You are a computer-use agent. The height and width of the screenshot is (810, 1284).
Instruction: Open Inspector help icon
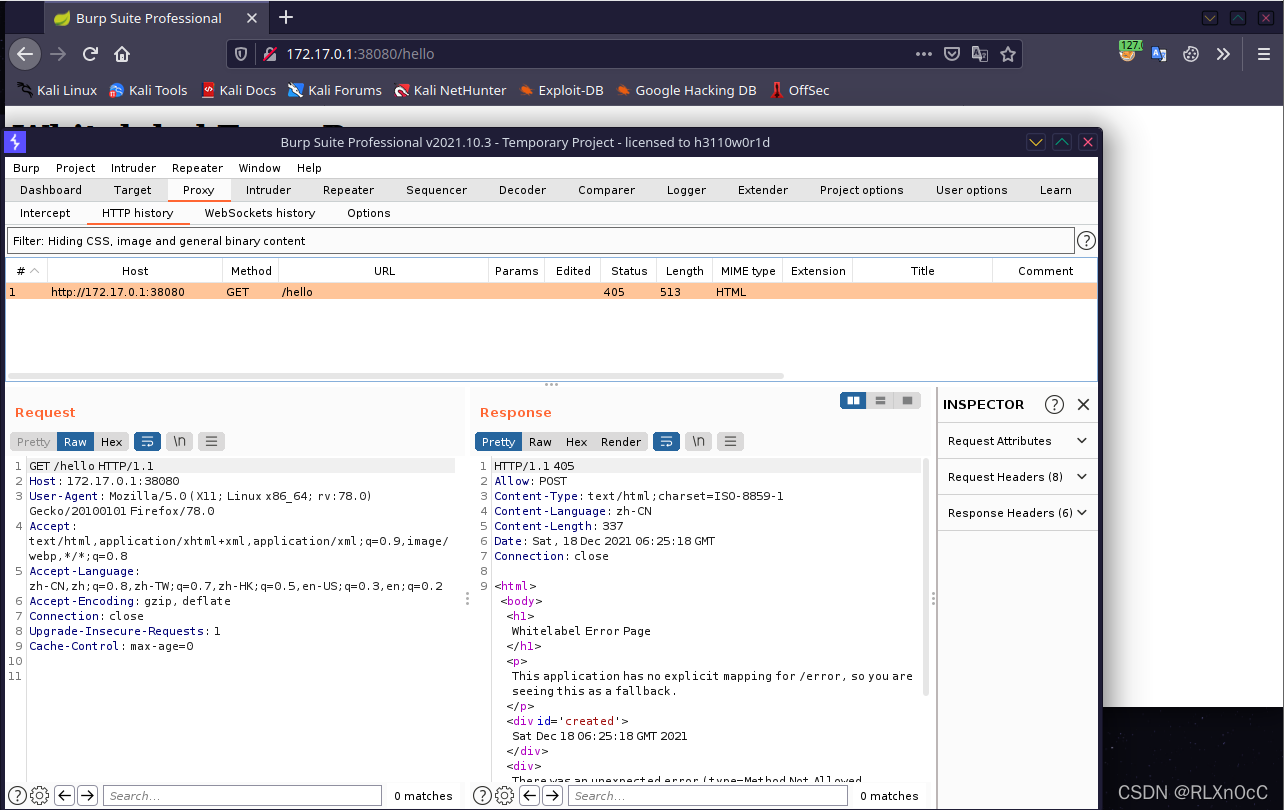1054,405
